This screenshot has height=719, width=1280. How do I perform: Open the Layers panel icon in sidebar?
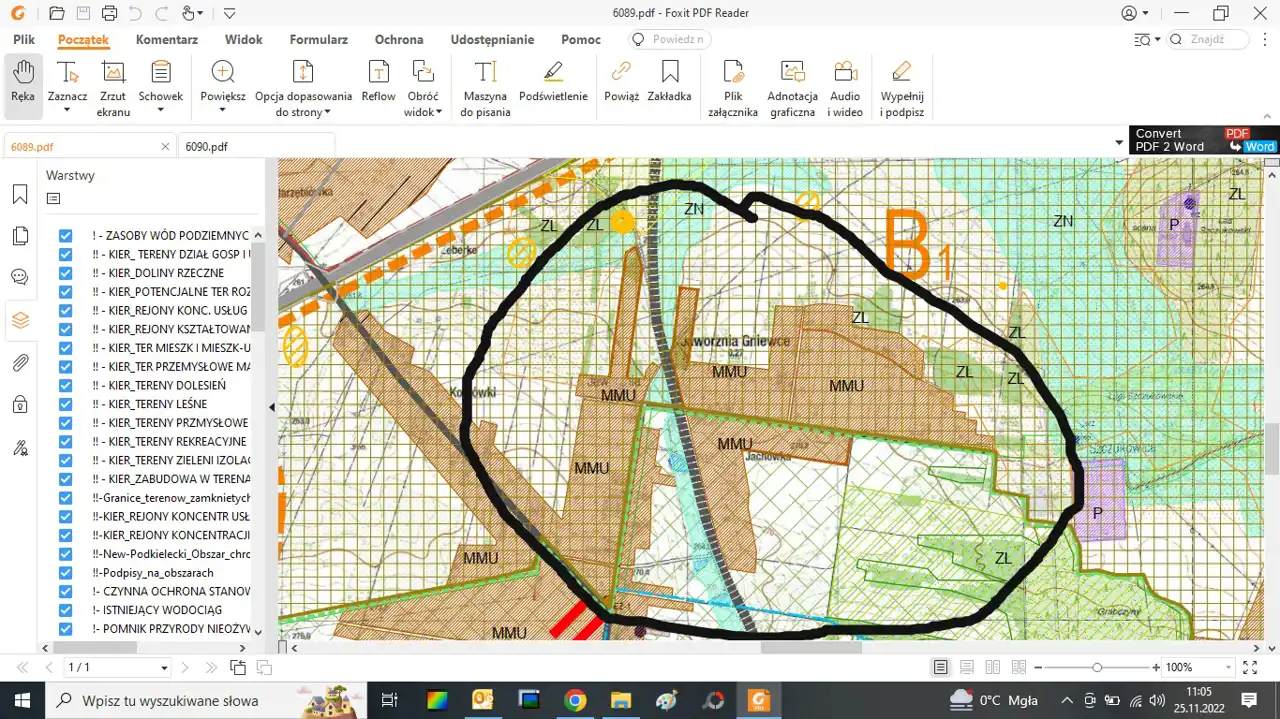(20, 321)
